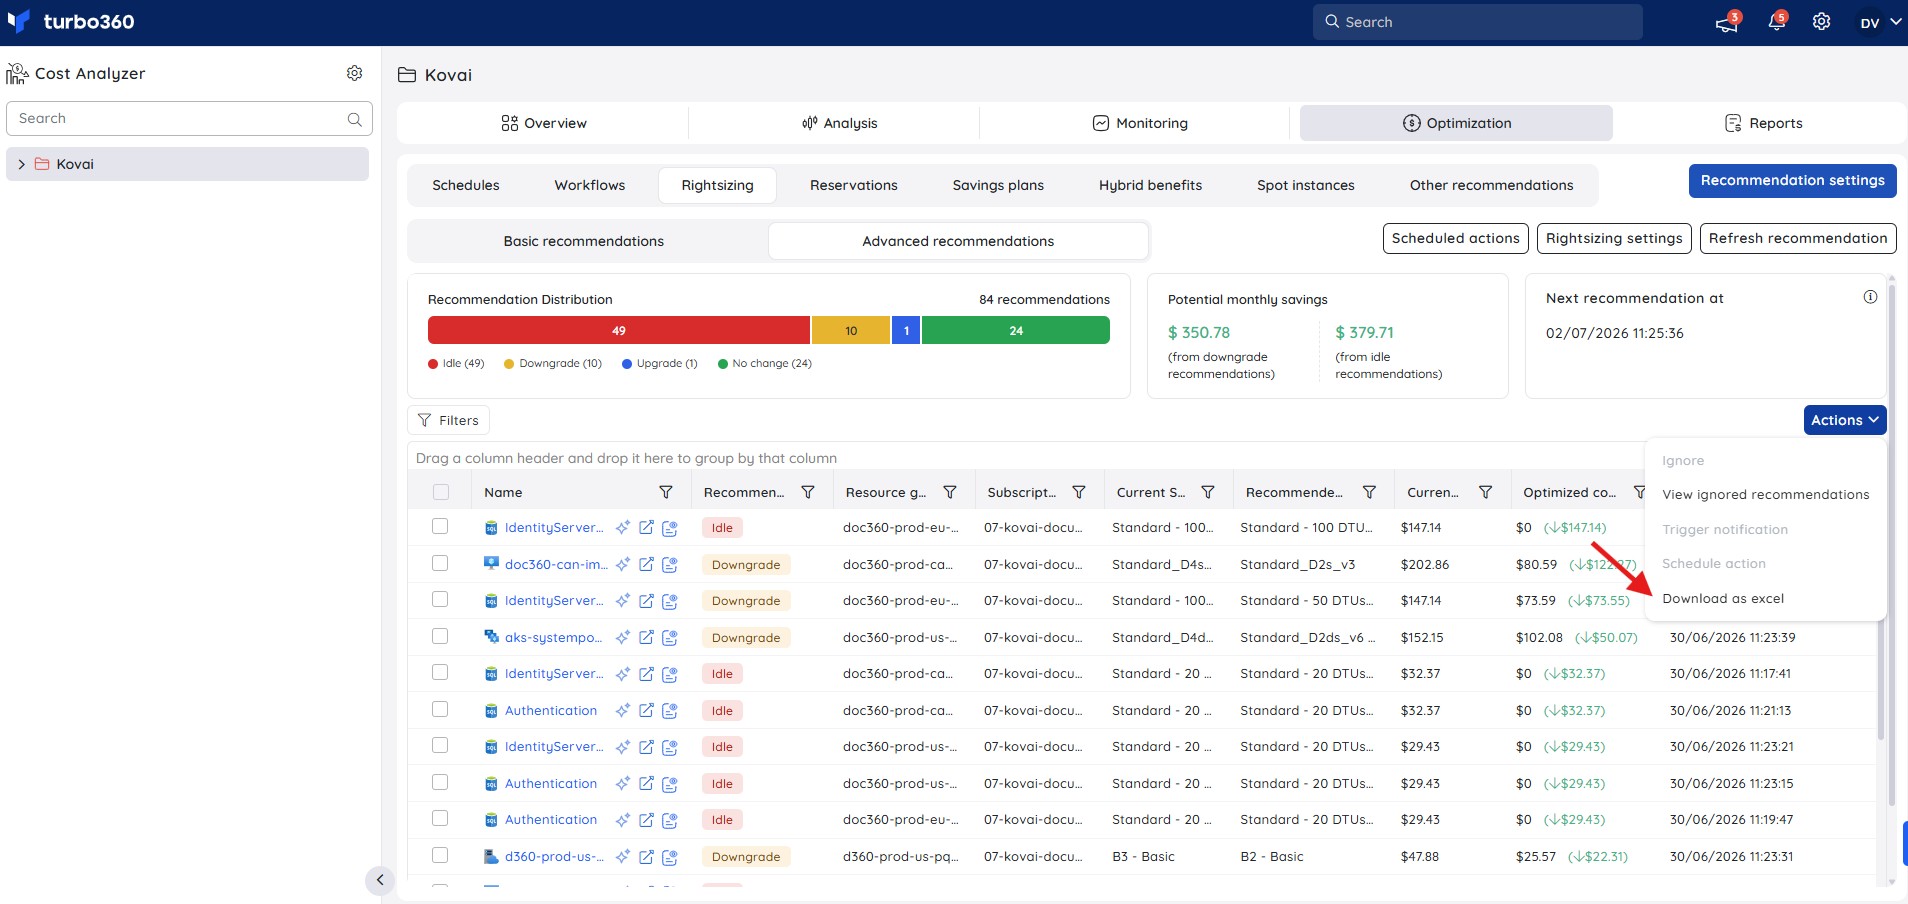Go to the Reservations sub-tab
Viewport: 1908px width, 904px height.
[x=854, y=185]
